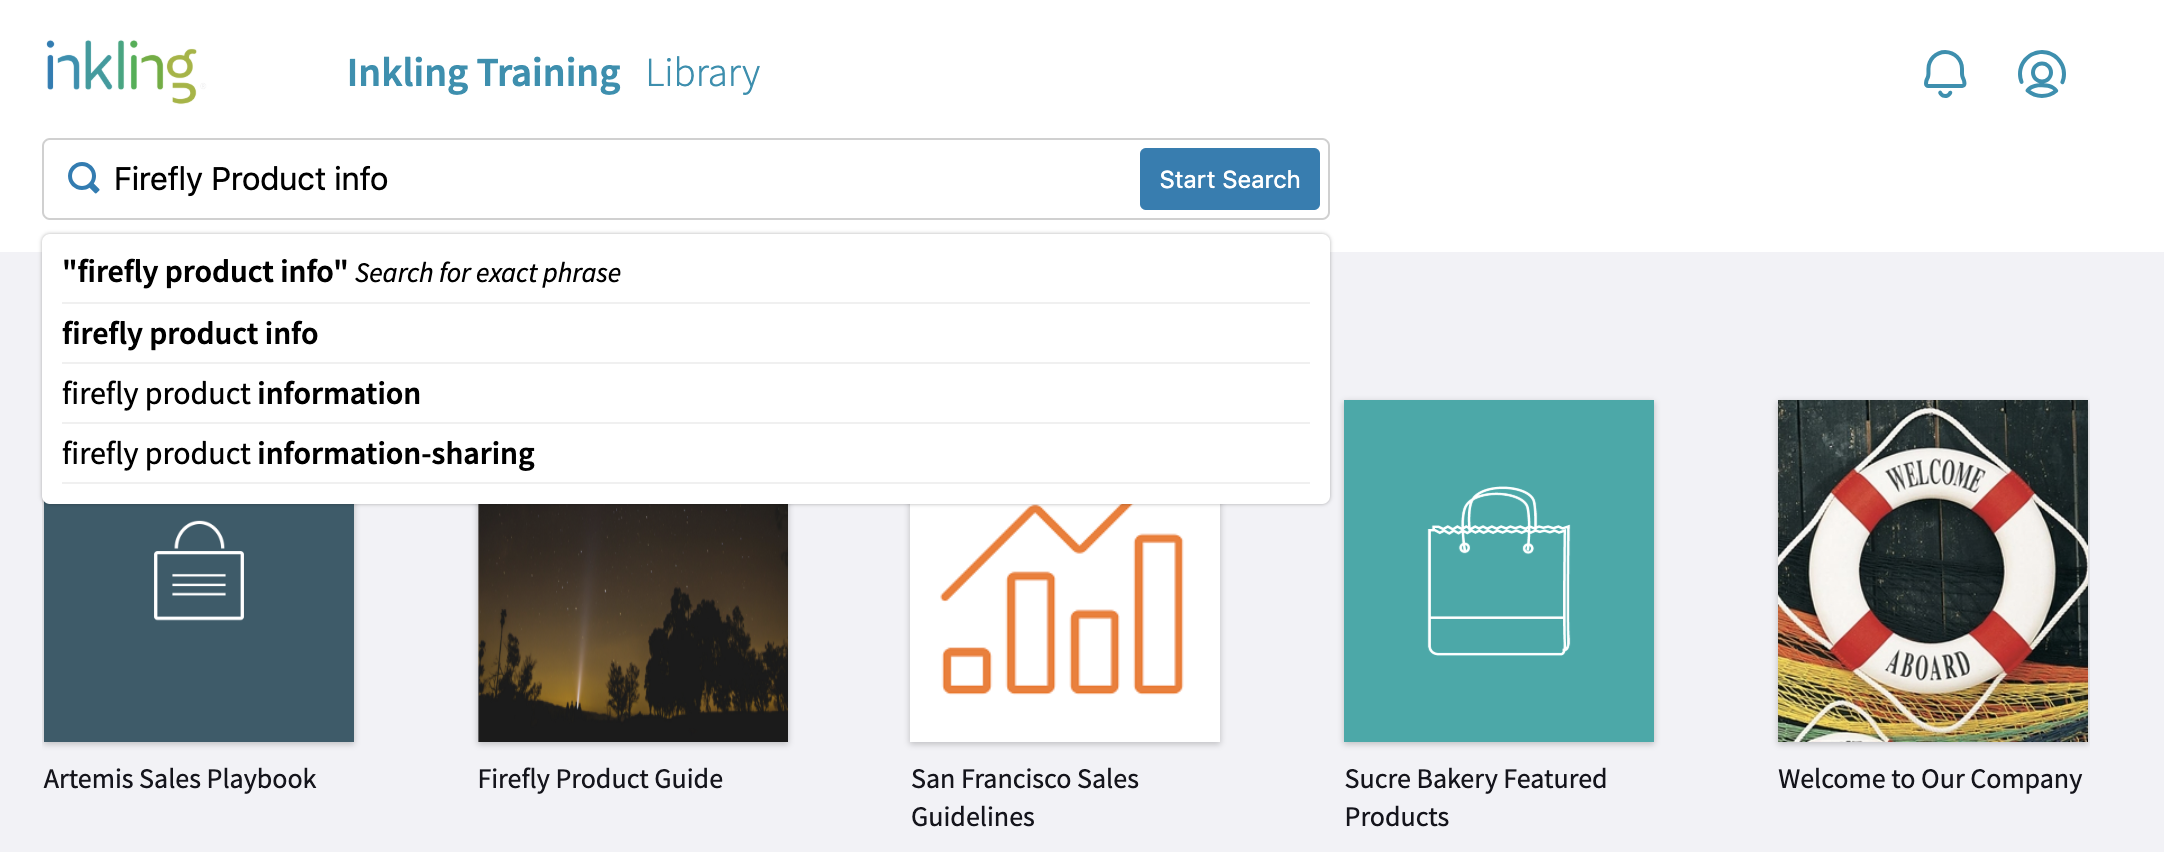
Task: Open the Artemis Sales Playbook cover
Action: click(199, 622)
